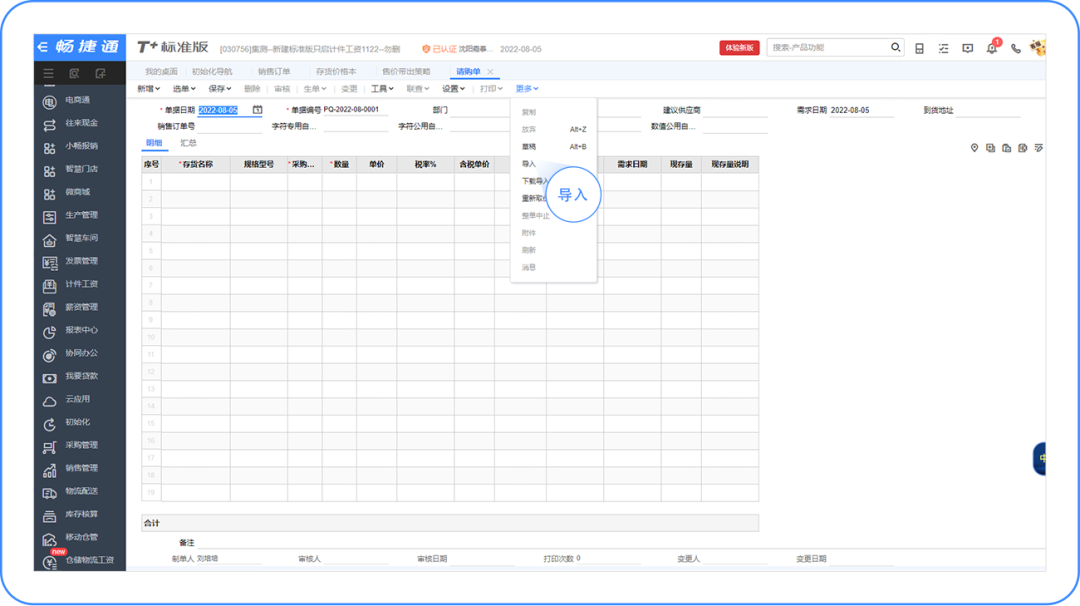Collapse the 更多 dropdown menu
The width and height of the screenshot is (1080, 606).
pos(527,89)
